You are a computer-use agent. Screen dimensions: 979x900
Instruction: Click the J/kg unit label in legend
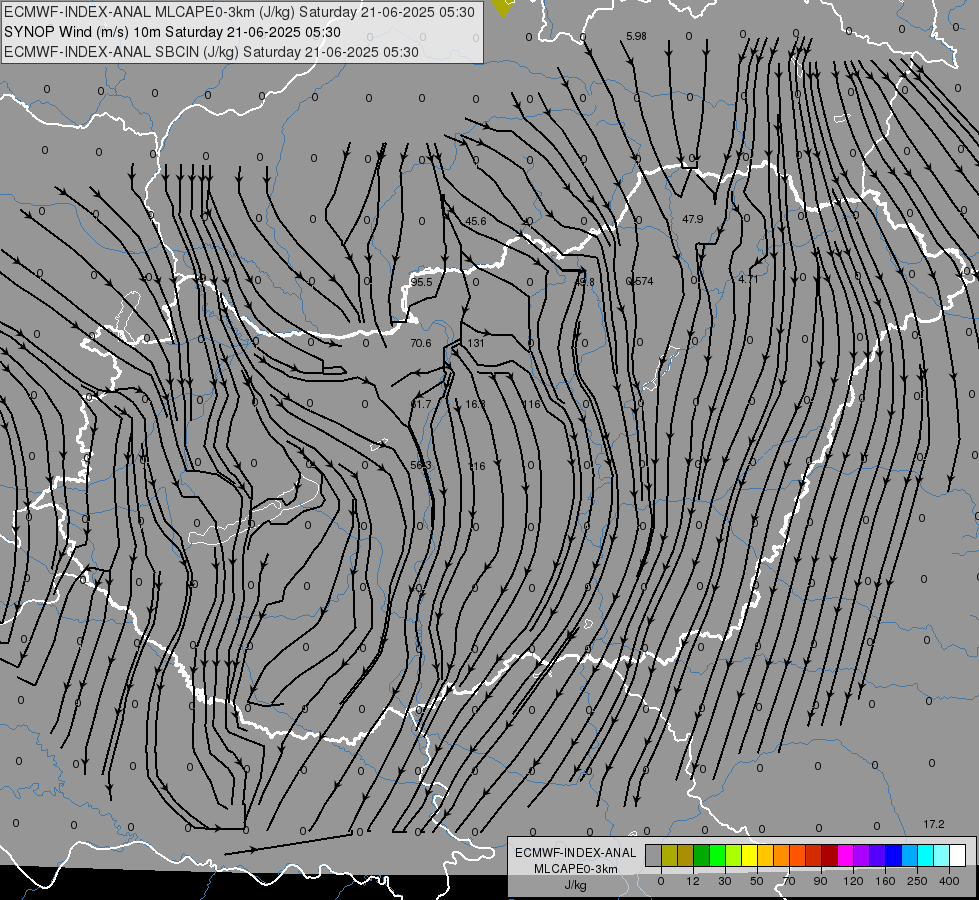(575, 885)
